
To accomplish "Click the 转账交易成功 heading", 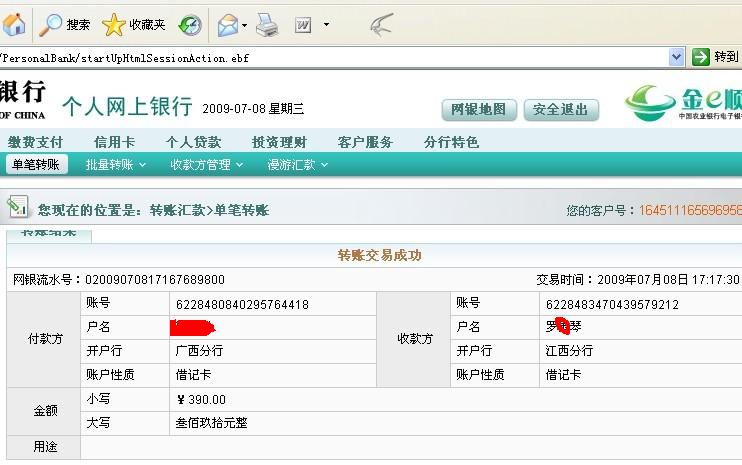I will click(380, 255).
